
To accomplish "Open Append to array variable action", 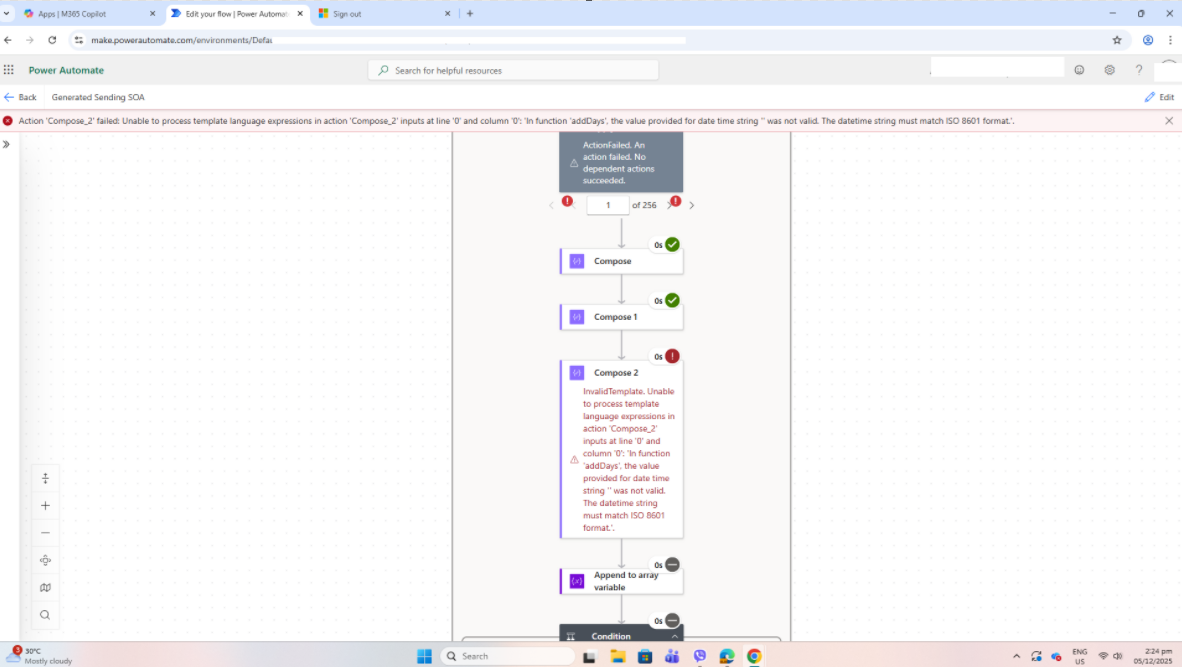I will point(622,581).
